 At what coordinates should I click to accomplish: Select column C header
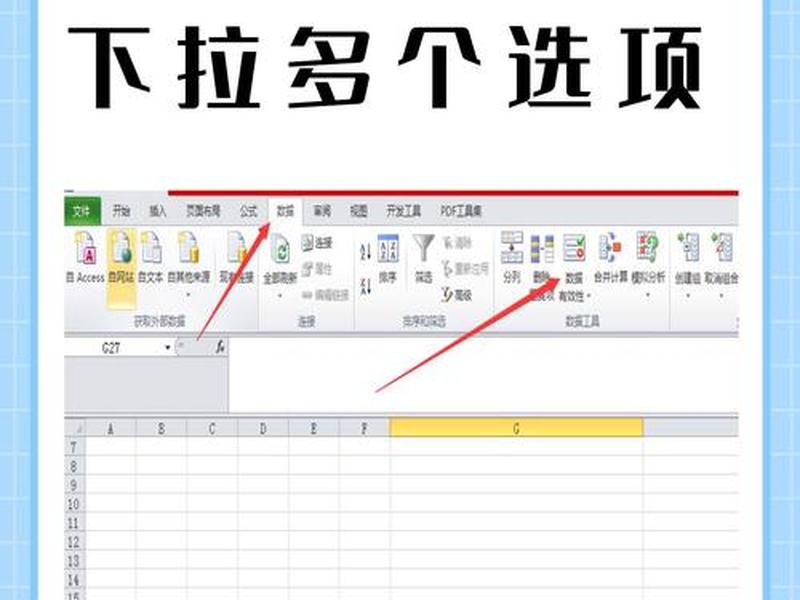212,429
